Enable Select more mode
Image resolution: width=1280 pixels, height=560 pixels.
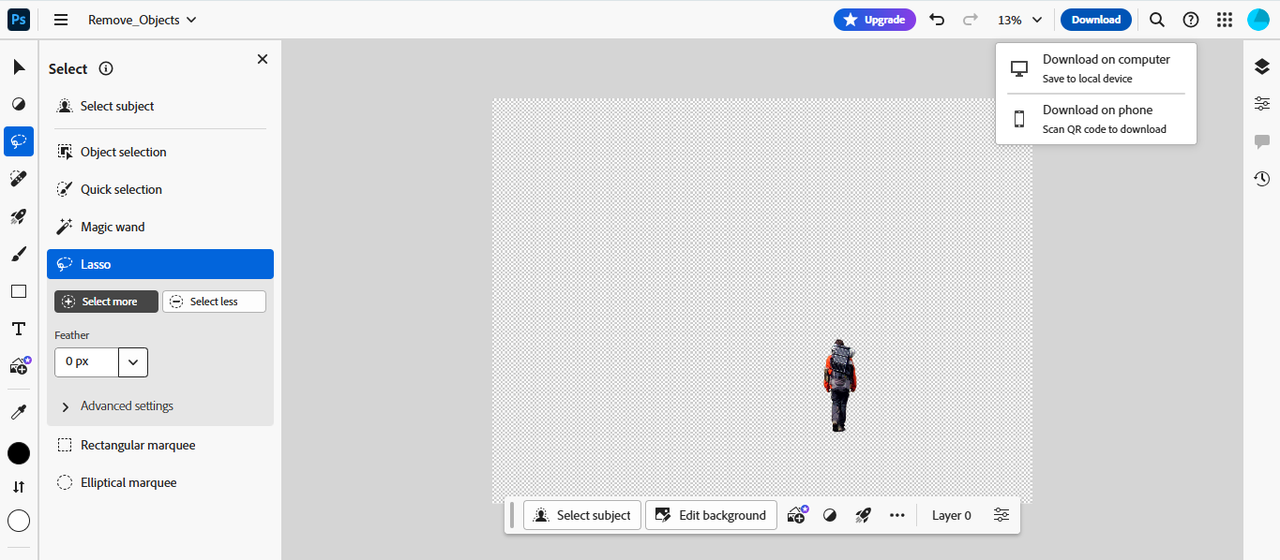coord(106,301)
